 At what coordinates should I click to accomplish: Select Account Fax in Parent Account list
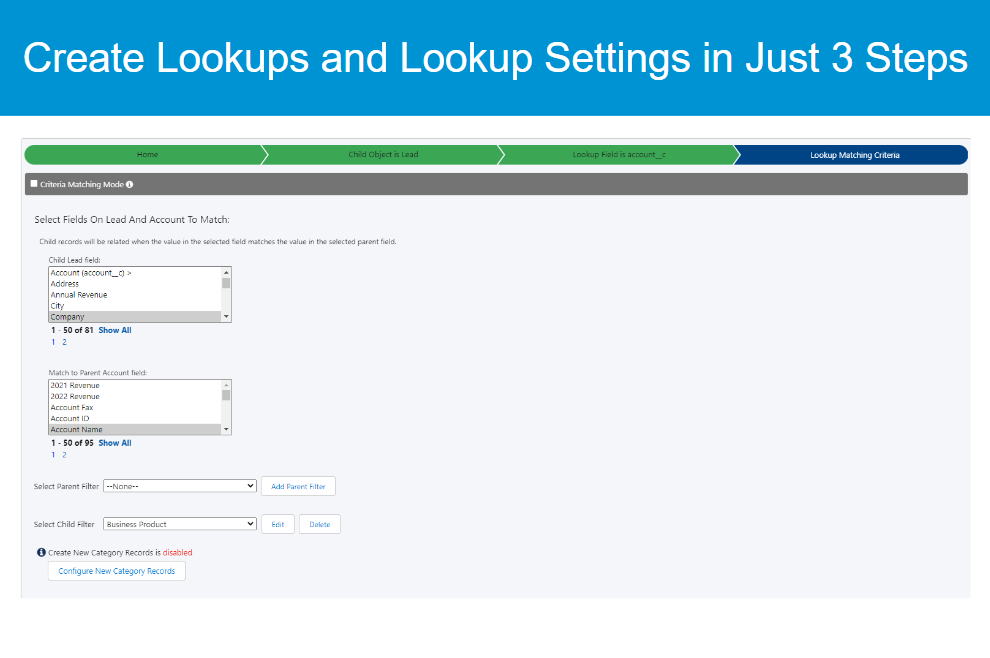coord(135,408)
